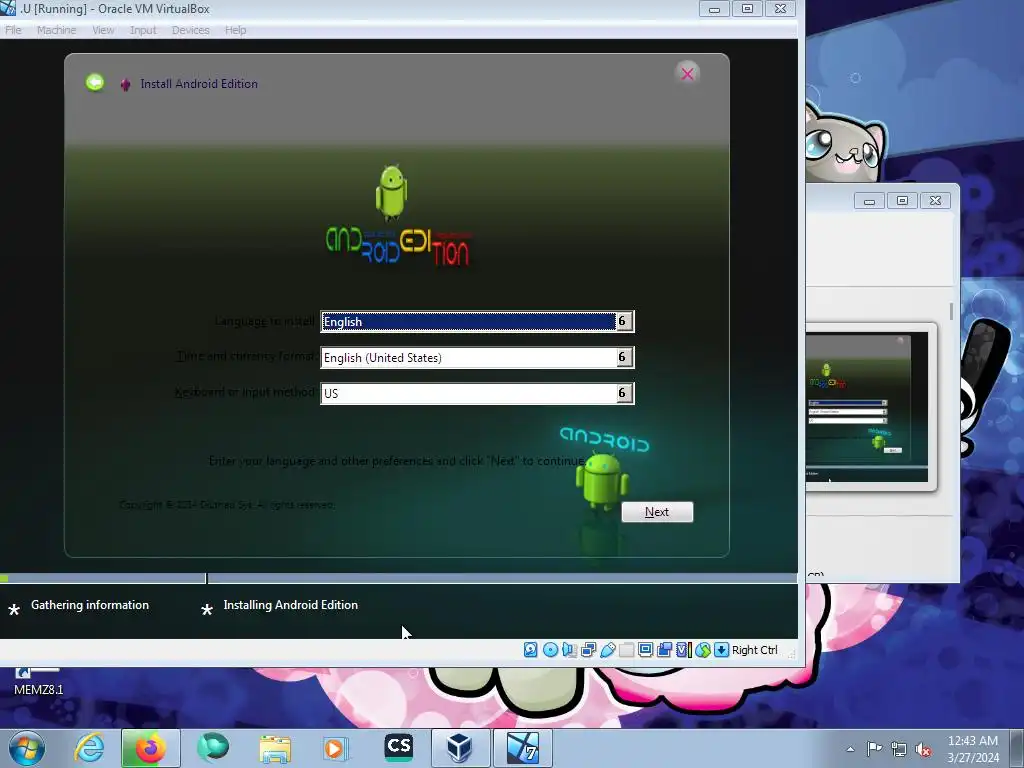Click the Right Ctrl host key label
The image size is (1024, 768).
tap(754, 650)
